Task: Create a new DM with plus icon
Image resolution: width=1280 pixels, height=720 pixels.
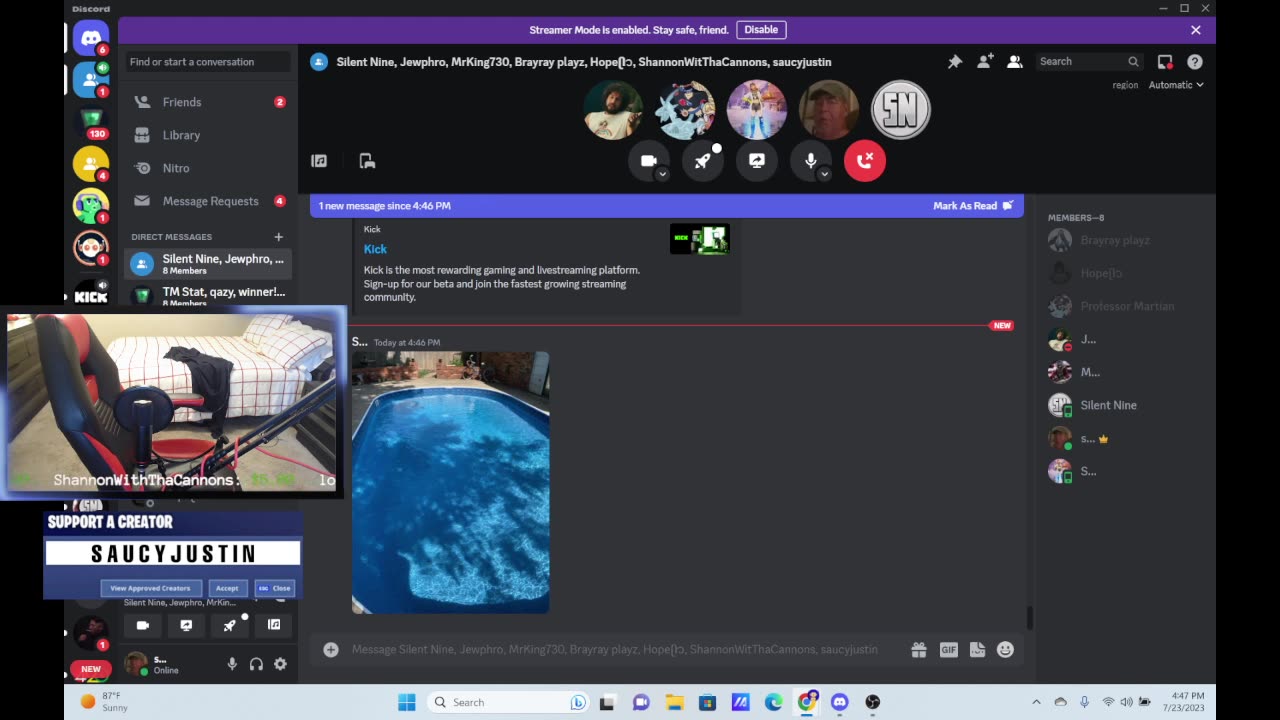Action: (279, 237)
